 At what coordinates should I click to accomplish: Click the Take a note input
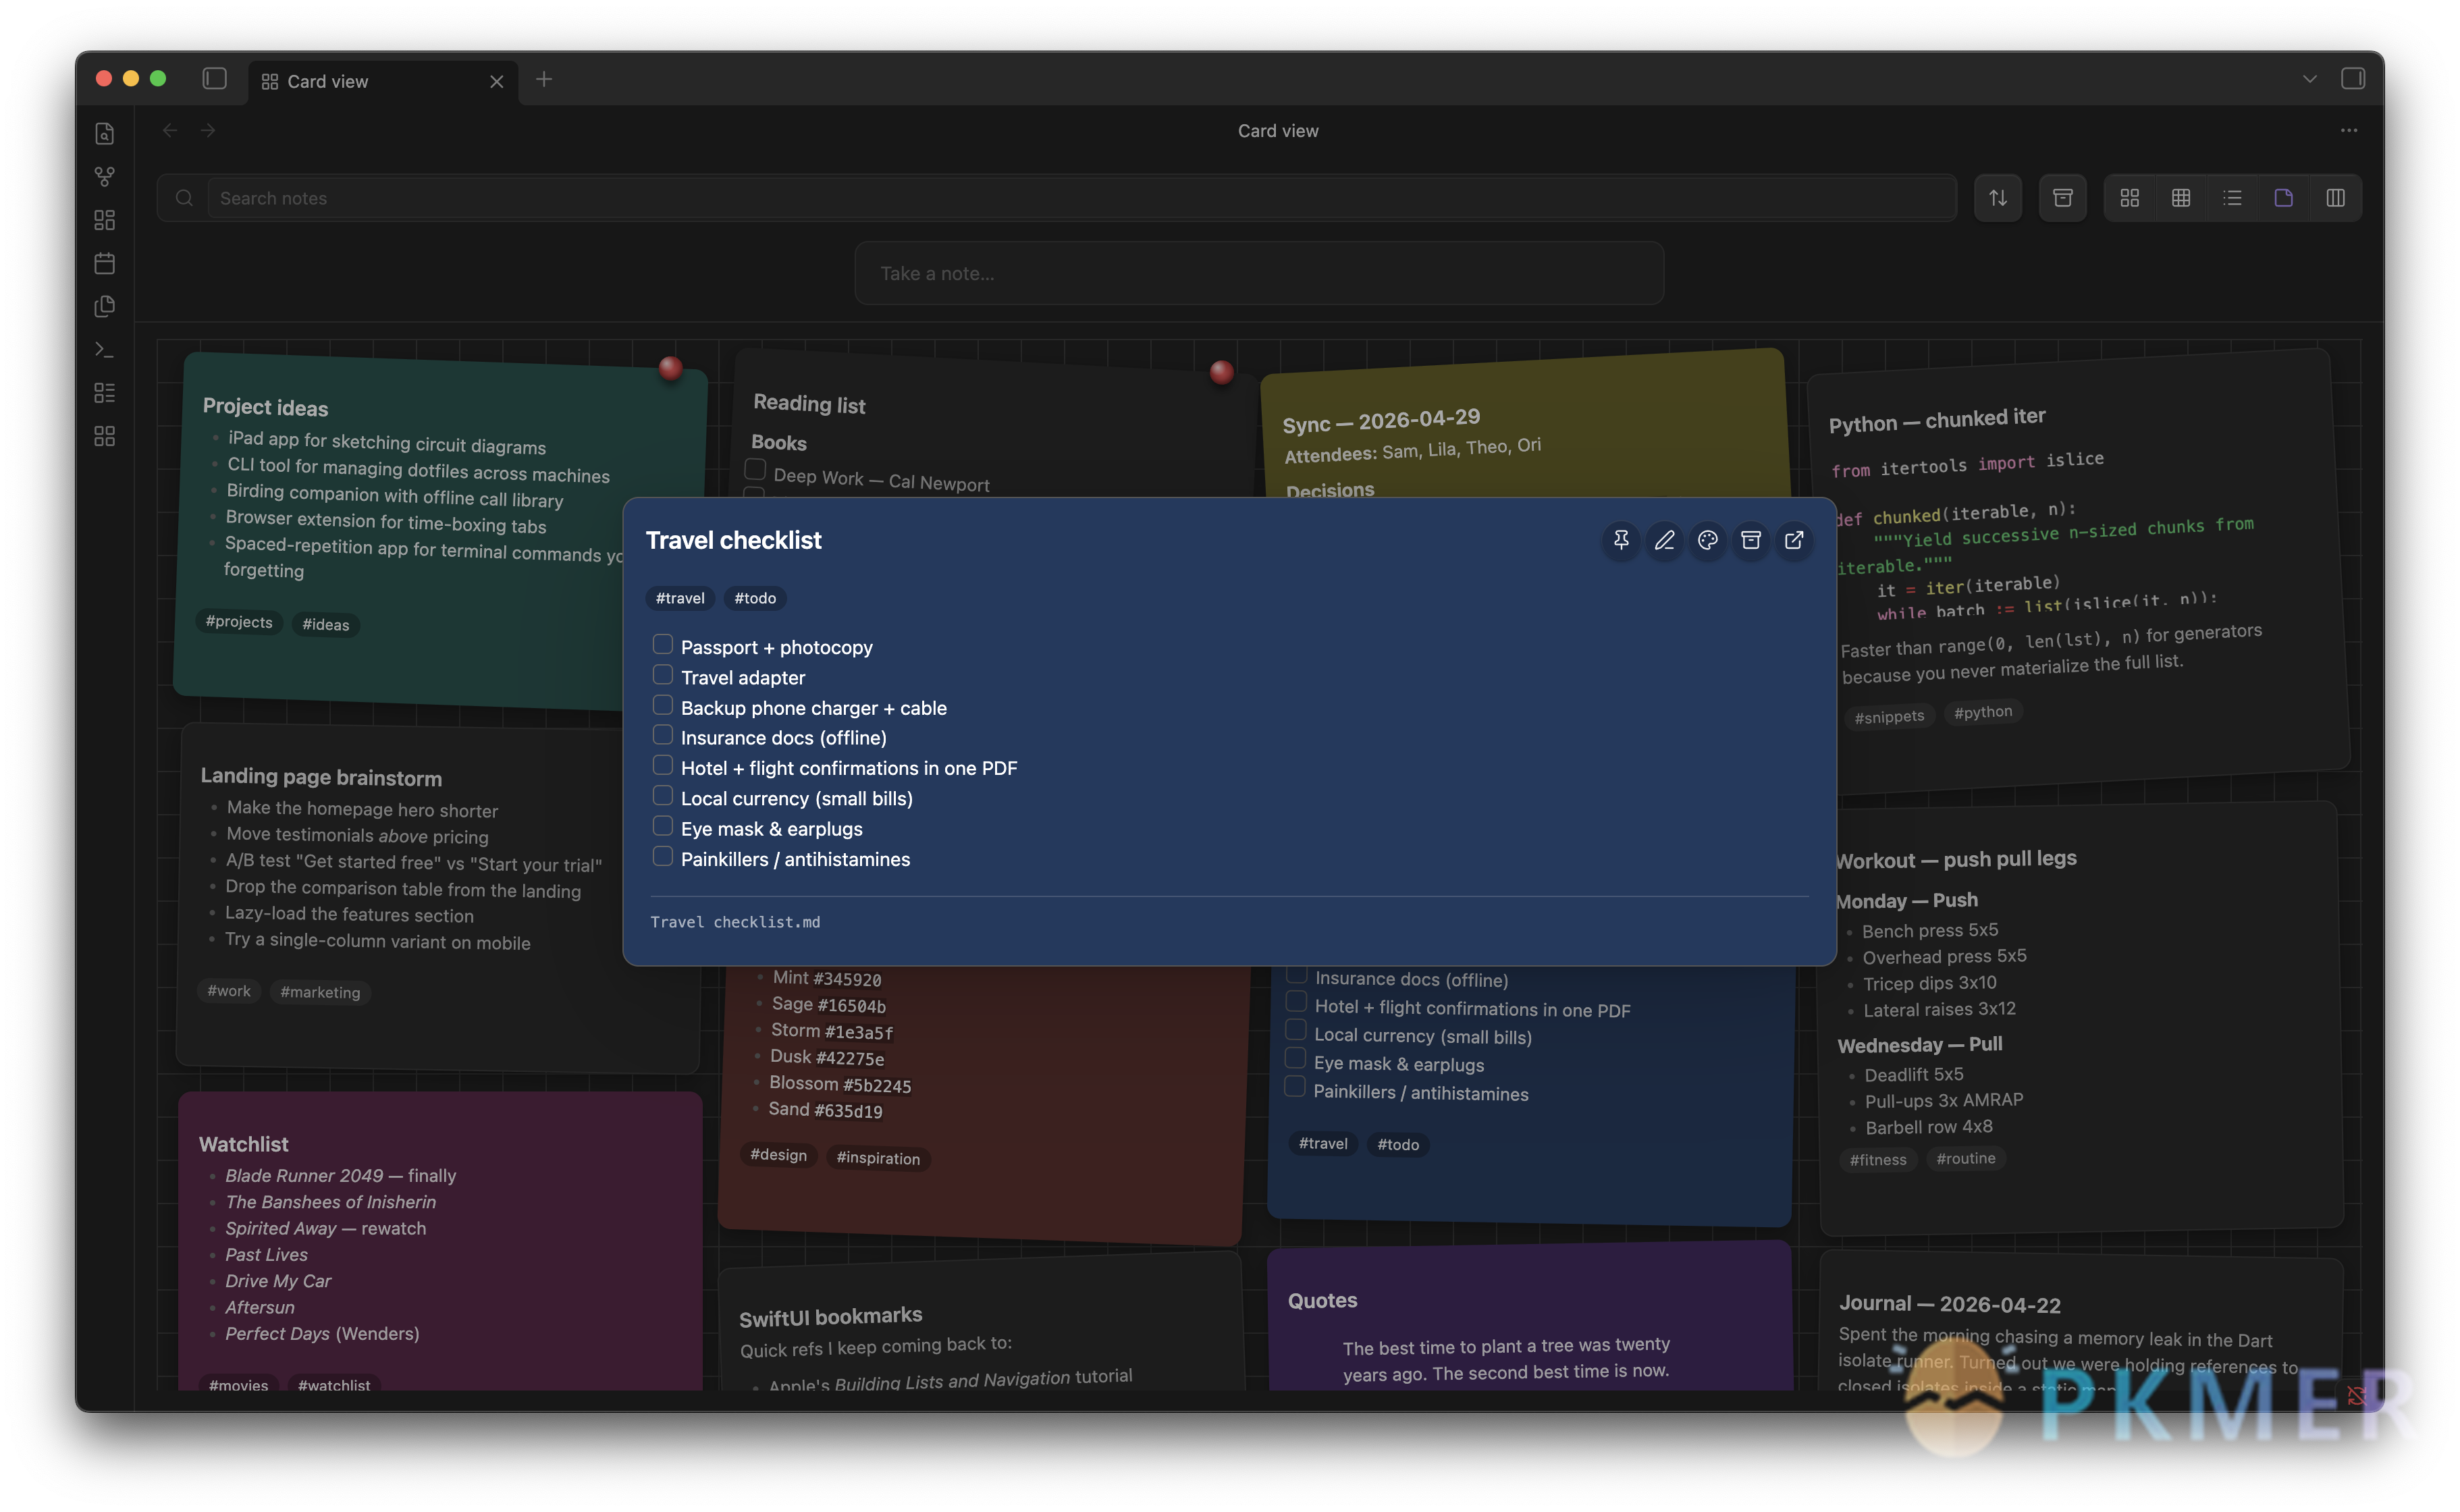click(1259, 273)
